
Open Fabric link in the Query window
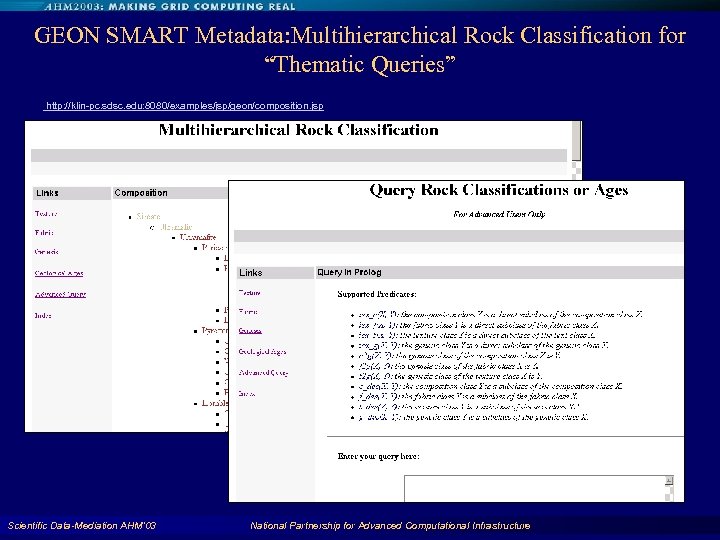pyautogui.click(x=248, y=311)
